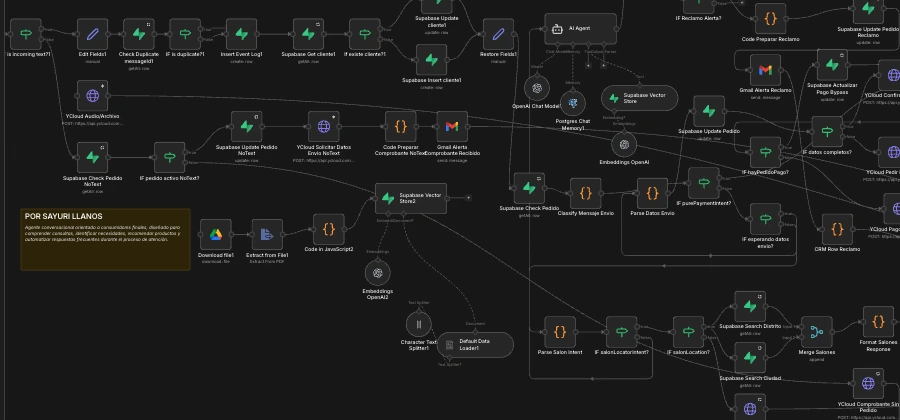Click the Supabase Vector Store tool node

click(x=639, y=98)
